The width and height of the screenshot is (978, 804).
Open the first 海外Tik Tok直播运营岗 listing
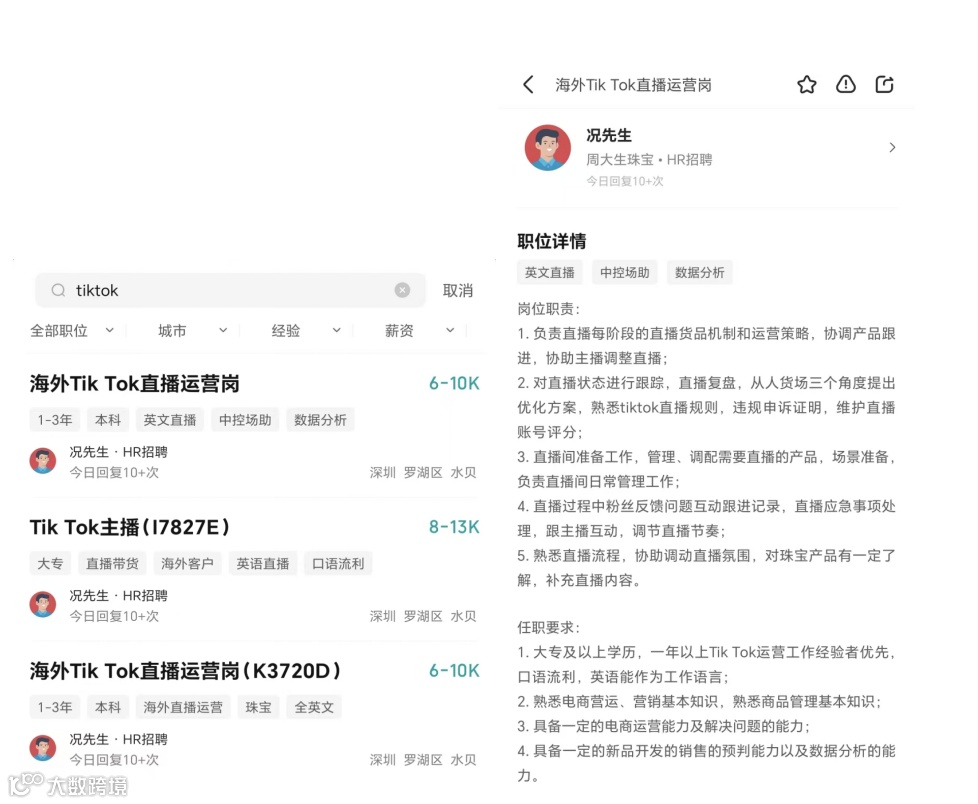(135, 384)
